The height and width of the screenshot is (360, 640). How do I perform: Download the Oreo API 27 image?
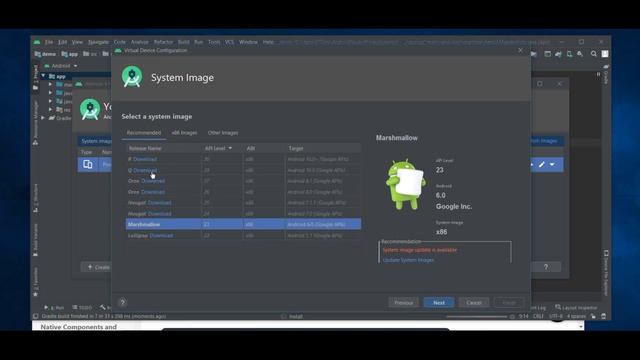153,181
